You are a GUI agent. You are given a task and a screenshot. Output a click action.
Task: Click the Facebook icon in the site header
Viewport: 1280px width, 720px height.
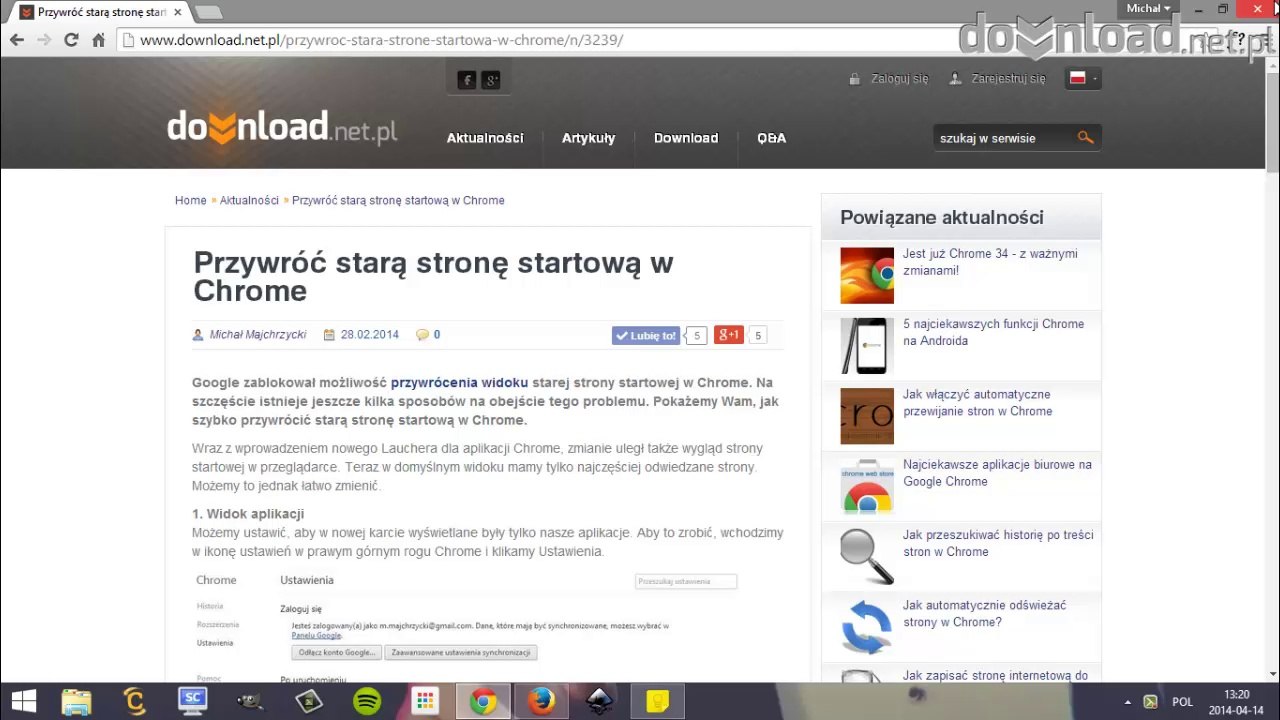[x=466, y=80]
